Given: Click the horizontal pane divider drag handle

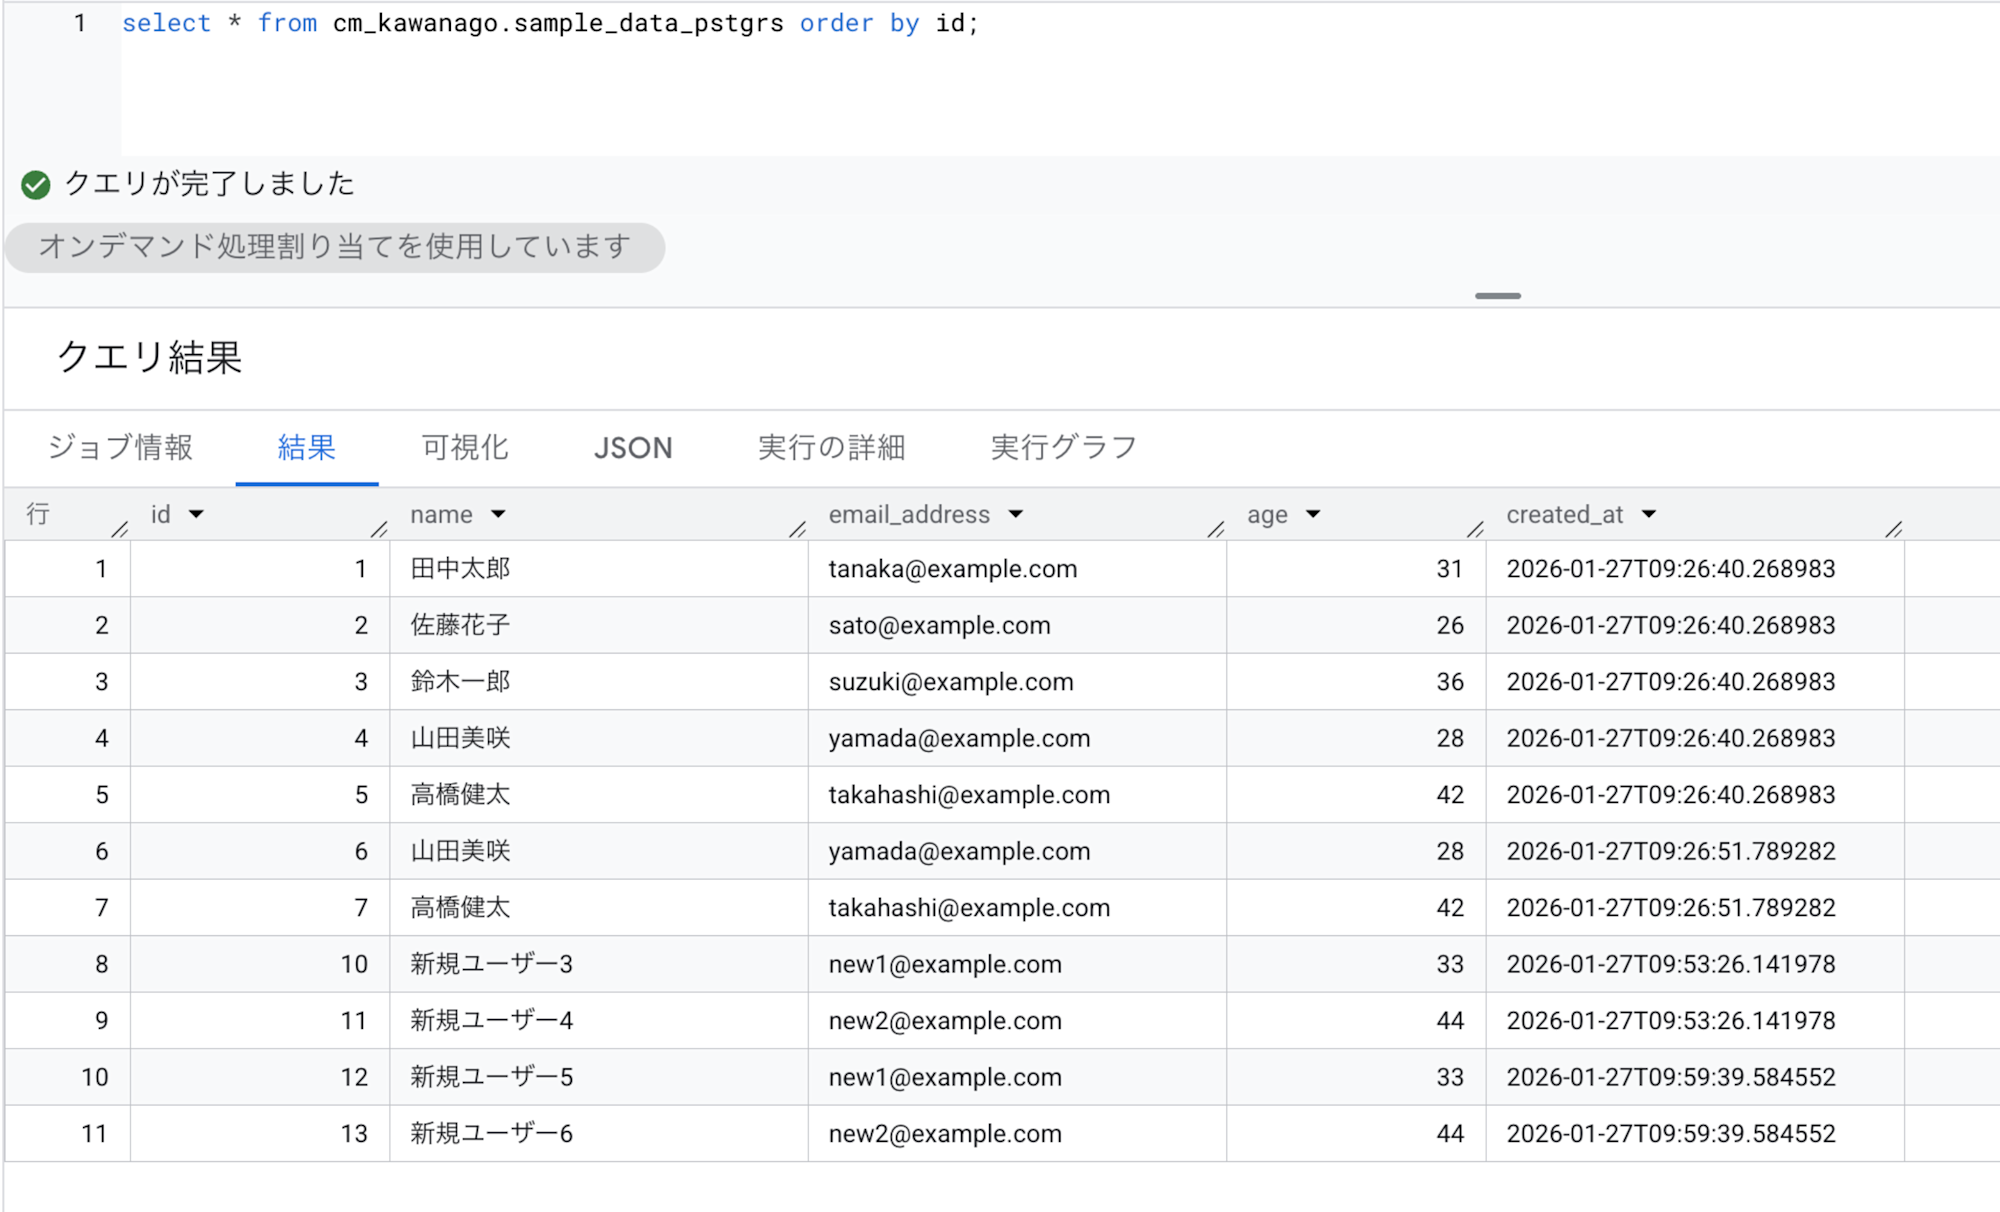Looking at the screenshot, I should point(1497,296).
